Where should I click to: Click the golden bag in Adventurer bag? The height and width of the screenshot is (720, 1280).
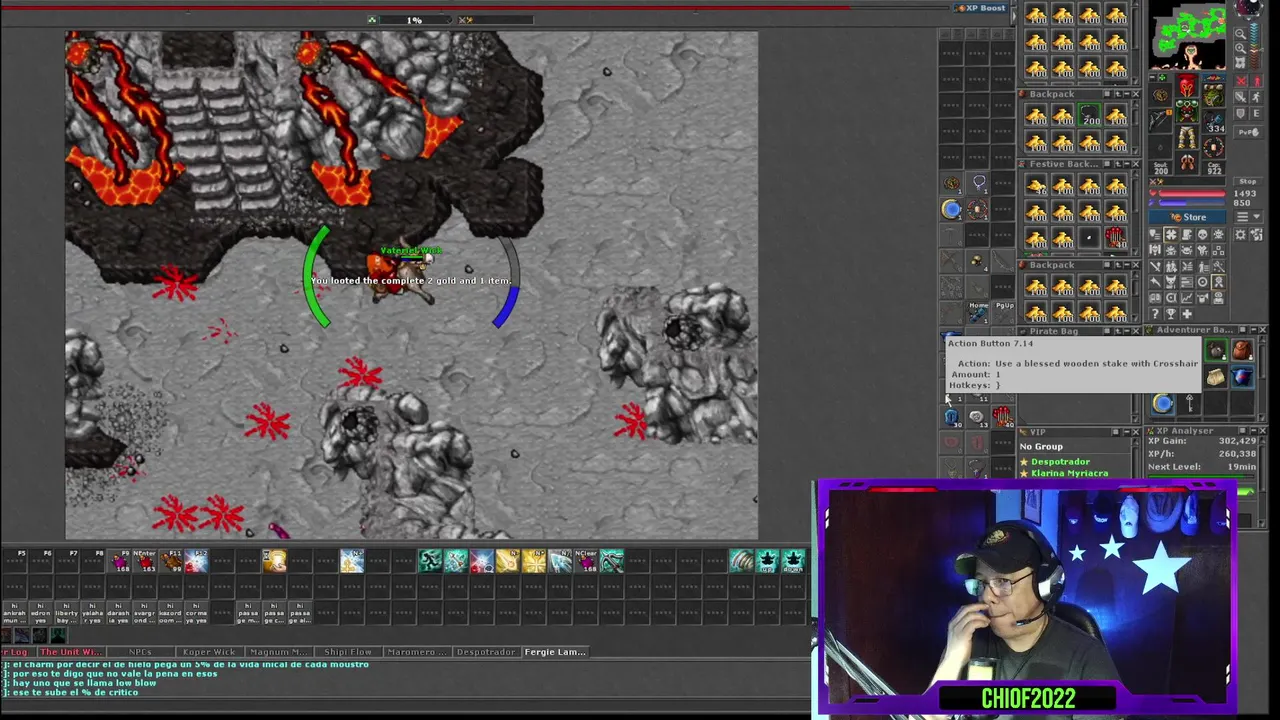[1216, 377]
